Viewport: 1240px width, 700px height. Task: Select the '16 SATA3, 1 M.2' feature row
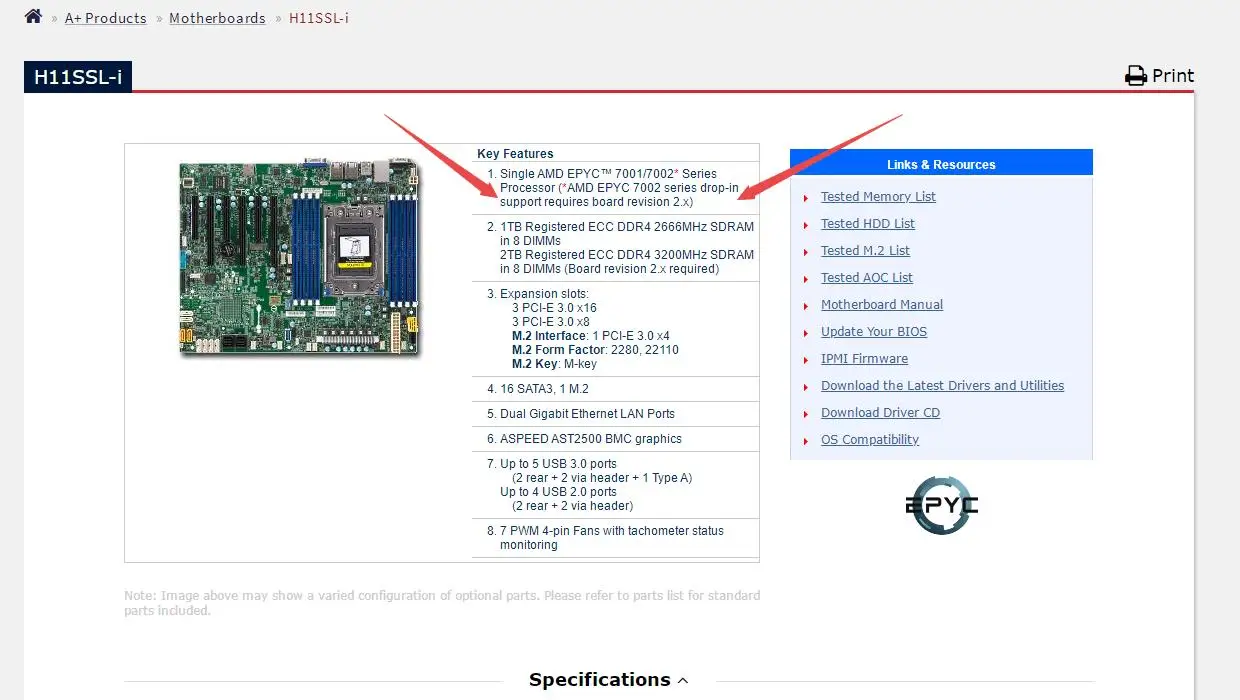point(615,389)
